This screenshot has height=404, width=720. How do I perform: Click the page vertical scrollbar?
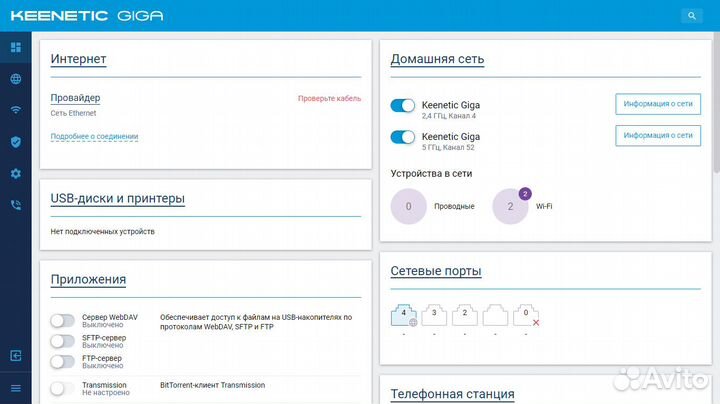717,102
